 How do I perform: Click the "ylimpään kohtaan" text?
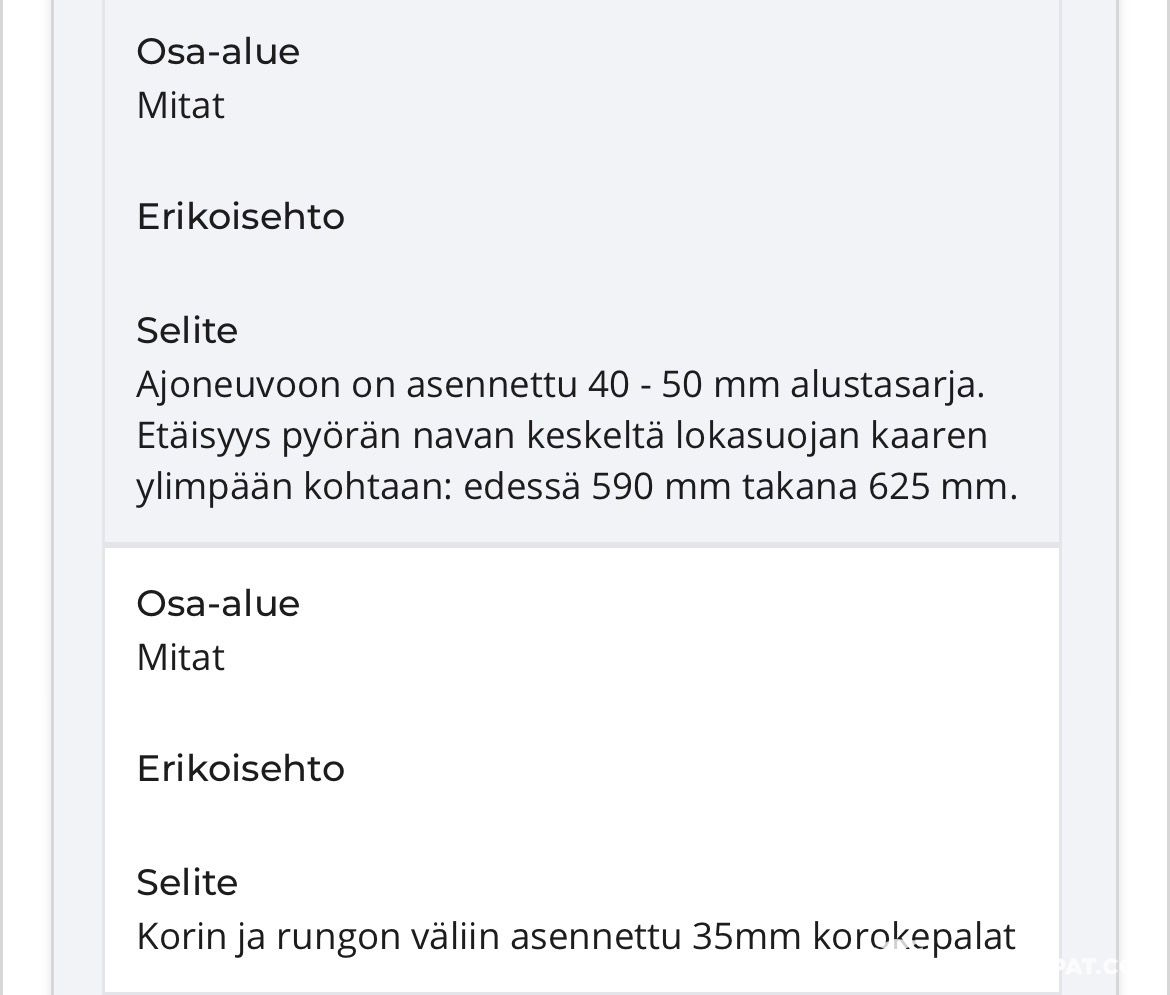294,487
